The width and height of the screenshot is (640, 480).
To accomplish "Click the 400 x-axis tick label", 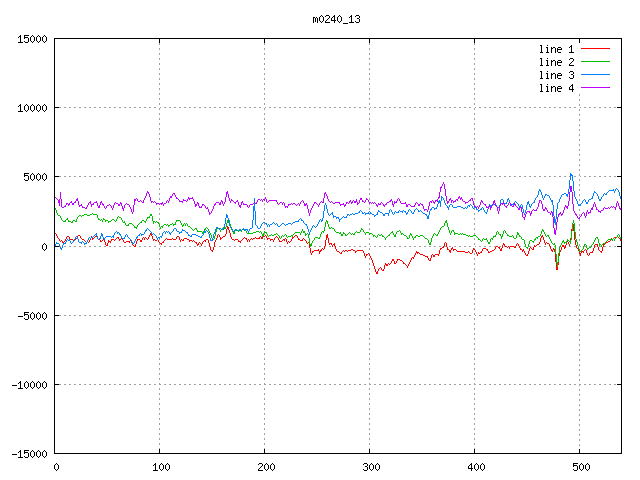I will [475, 467].
